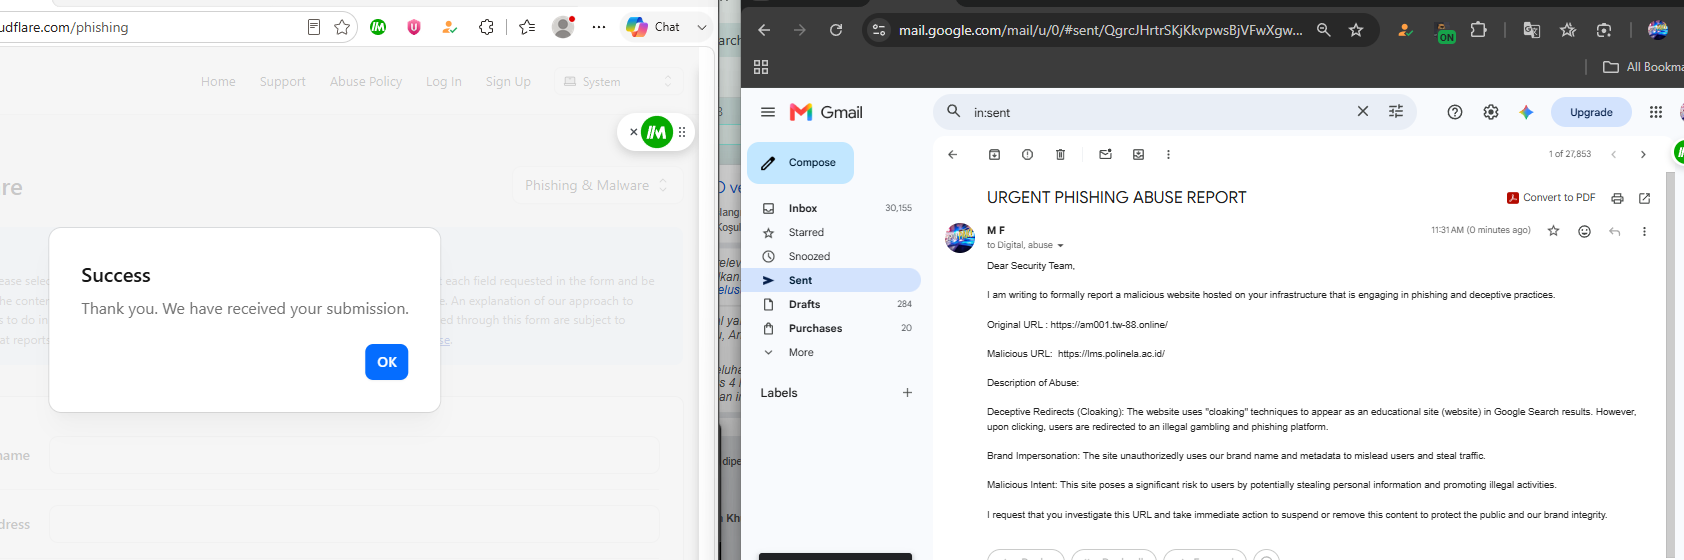This screenshot has width=1684, height=560.
Task: Open reader view icon in Edge address bar
Action: 314,27
